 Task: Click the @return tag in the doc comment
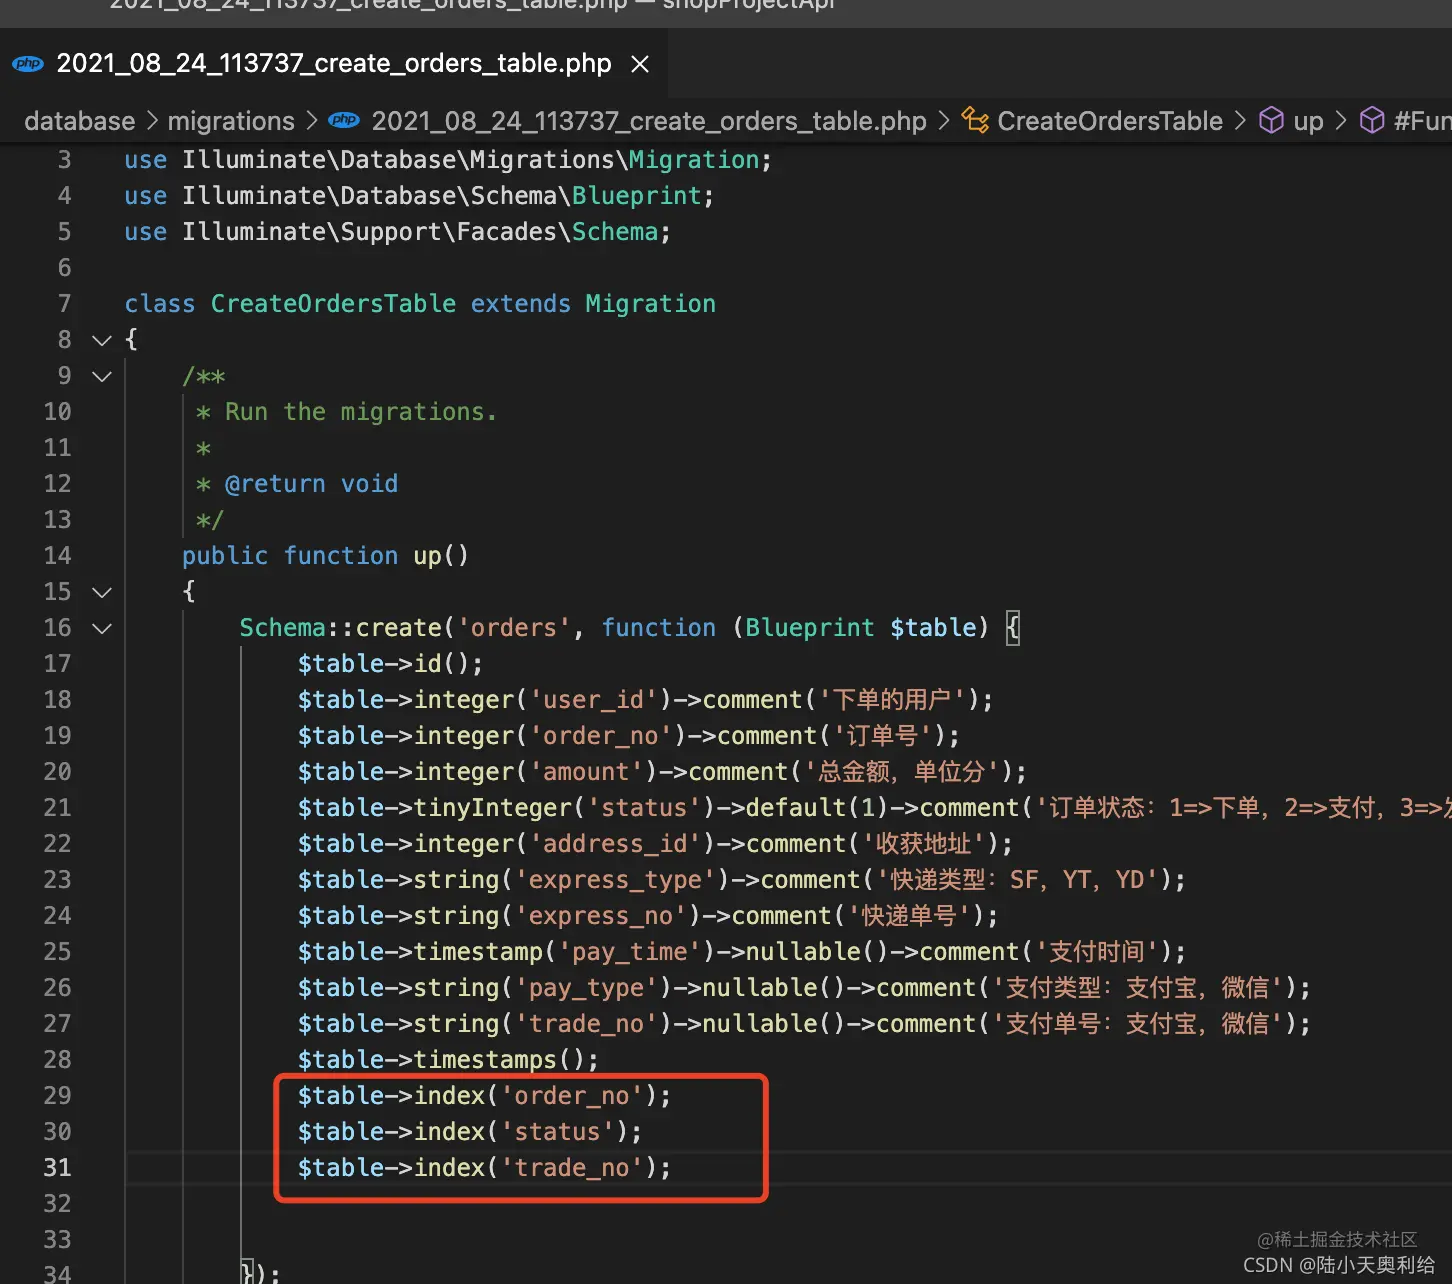(x=275, y=484)
